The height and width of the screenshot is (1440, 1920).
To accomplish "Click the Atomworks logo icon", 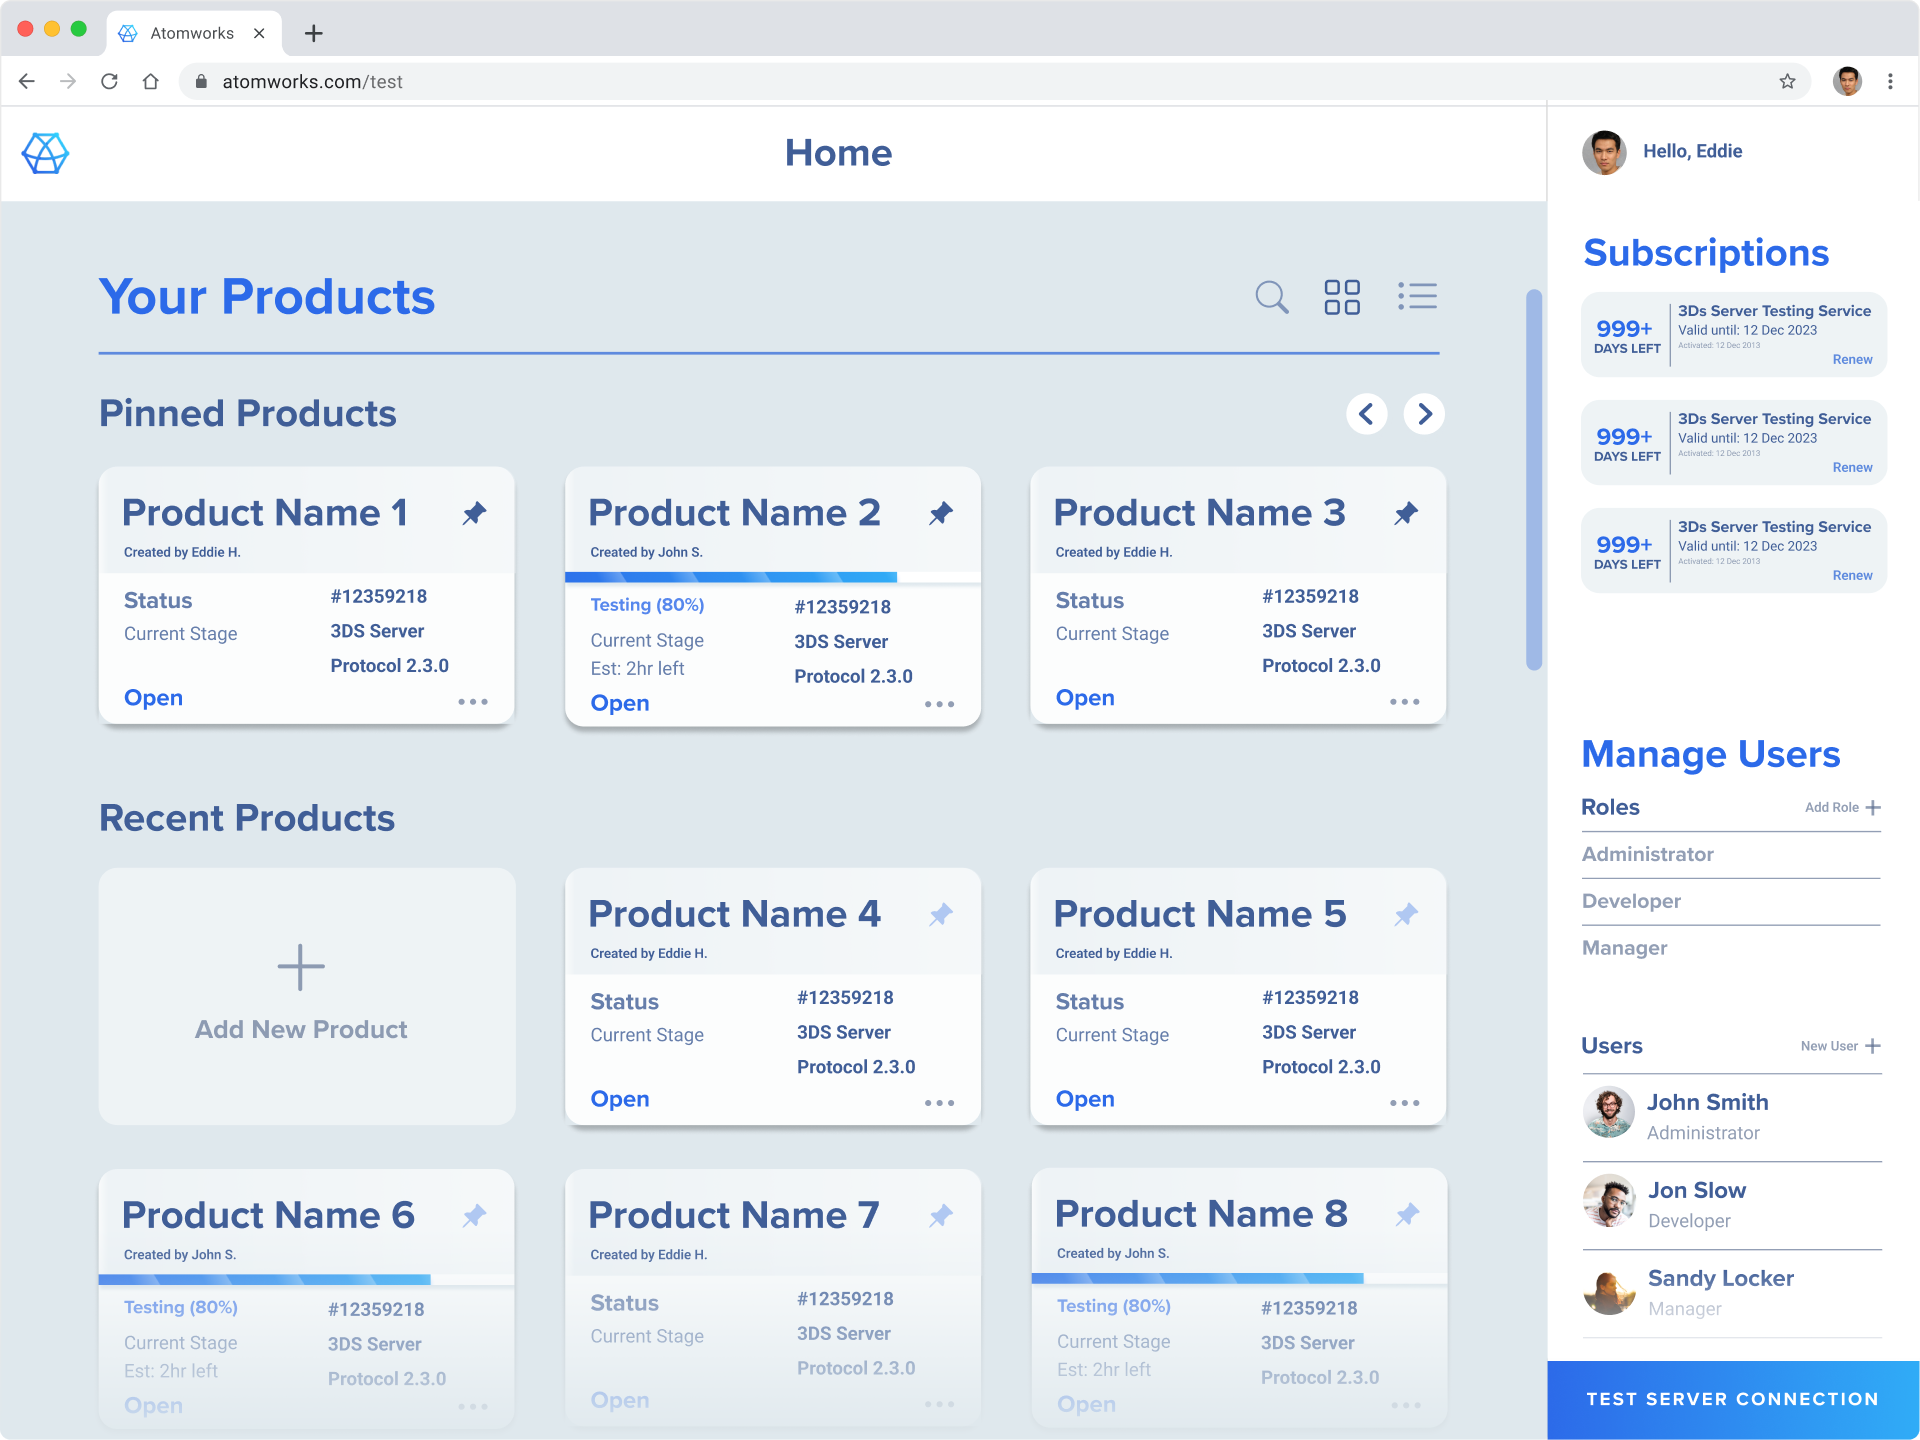I will click(x=45, y=153).
